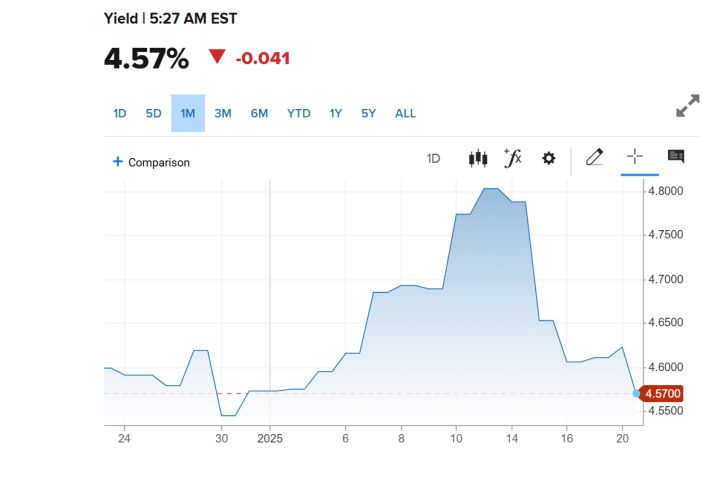Open the indicators function menu
Screen dimensions: 720x480
coord(512,158)
